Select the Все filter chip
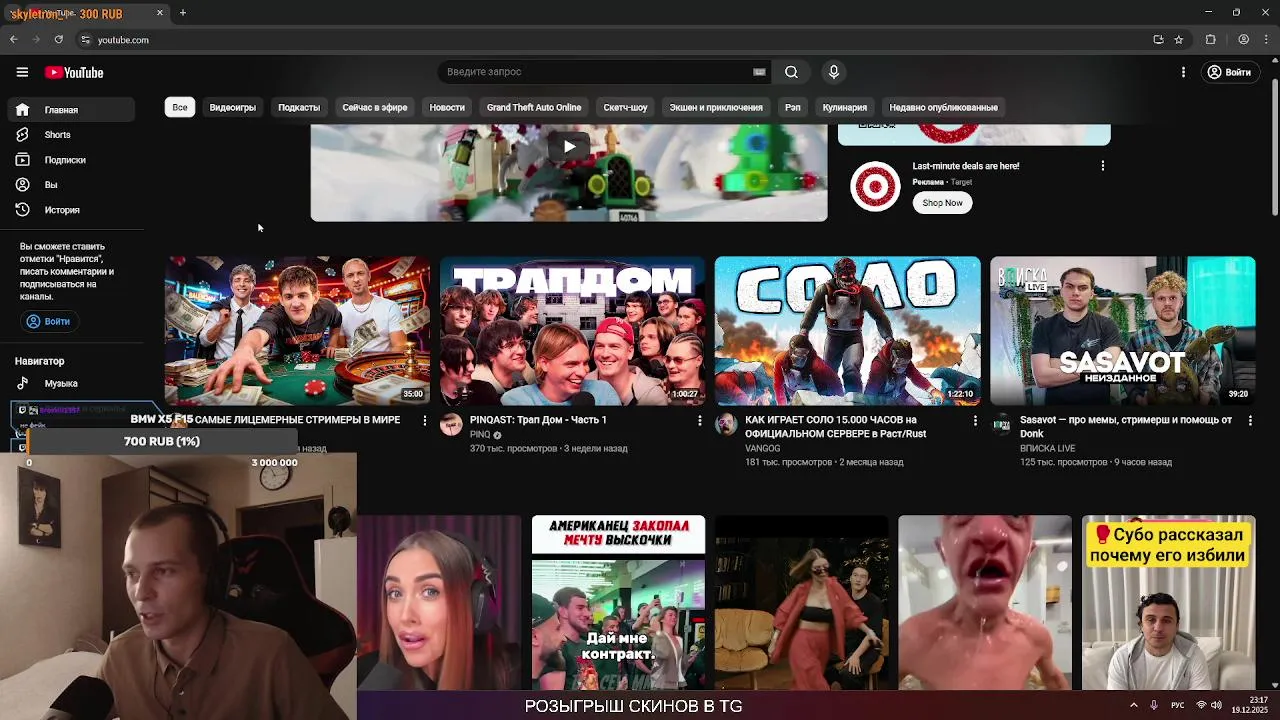Viewport: 1280px width, 720px height. coord(180,107)
